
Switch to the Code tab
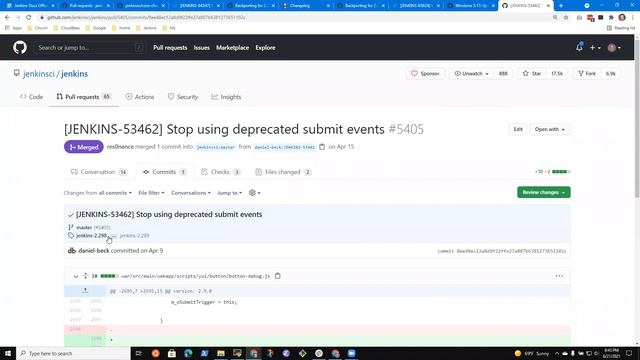[x=31, y=97]
